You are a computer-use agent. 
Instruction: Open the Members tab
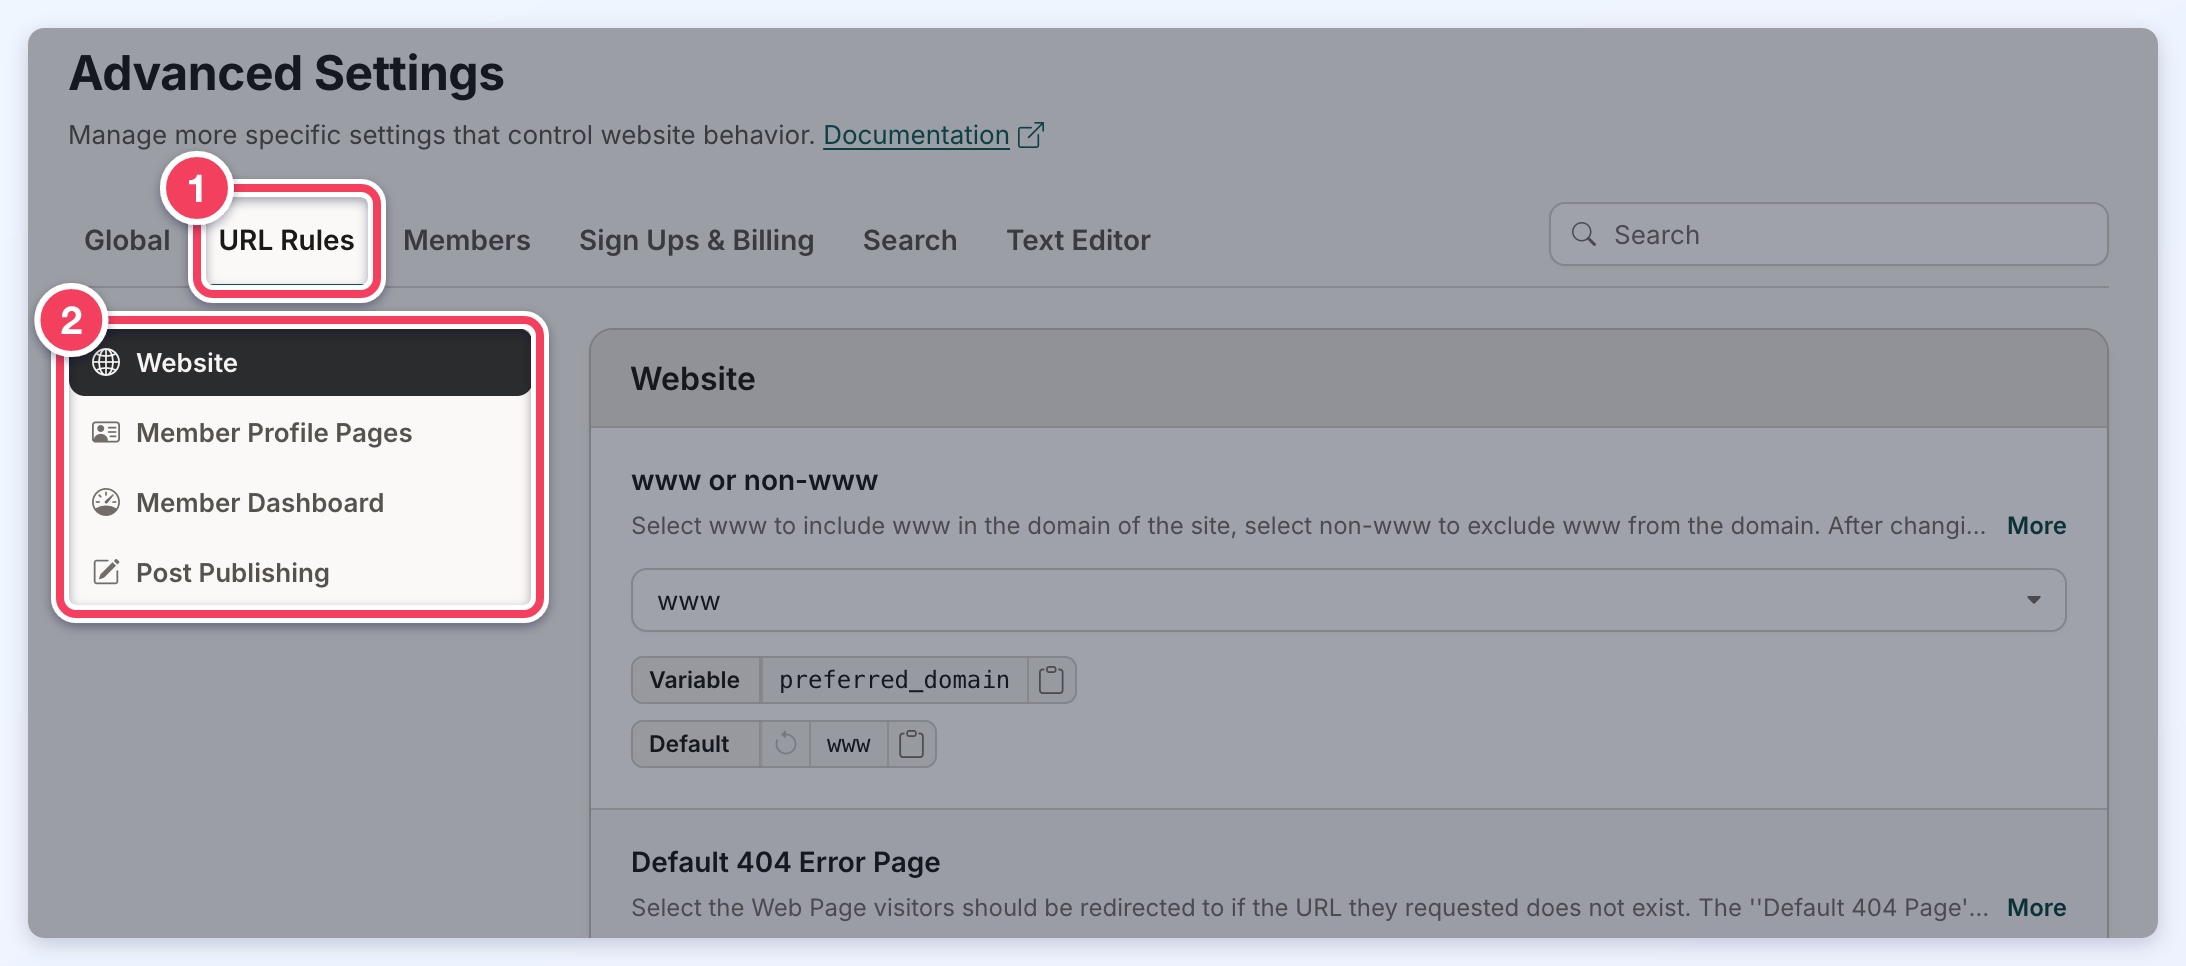(x=467, y=240)
